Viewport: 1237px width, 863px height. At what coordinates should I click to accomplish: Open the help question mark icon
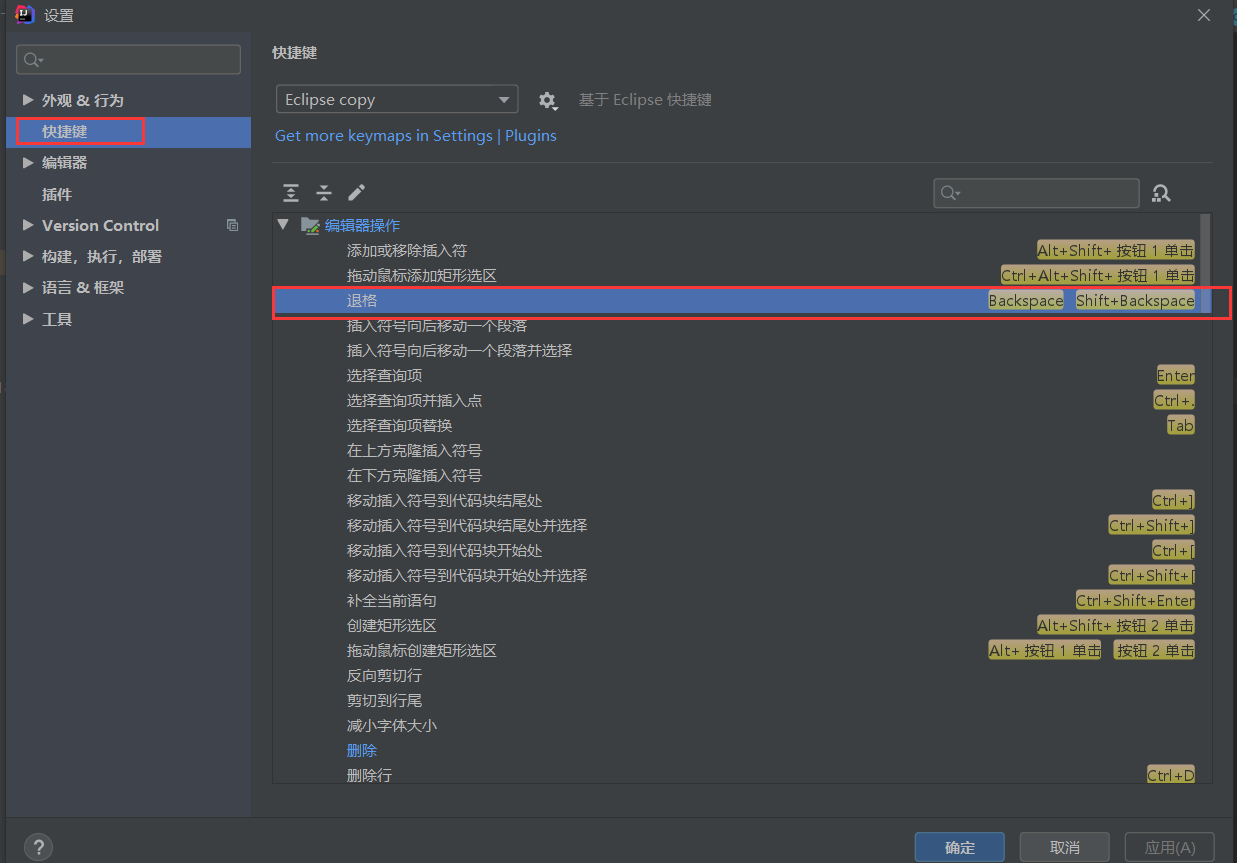click(x=38, y=846)
